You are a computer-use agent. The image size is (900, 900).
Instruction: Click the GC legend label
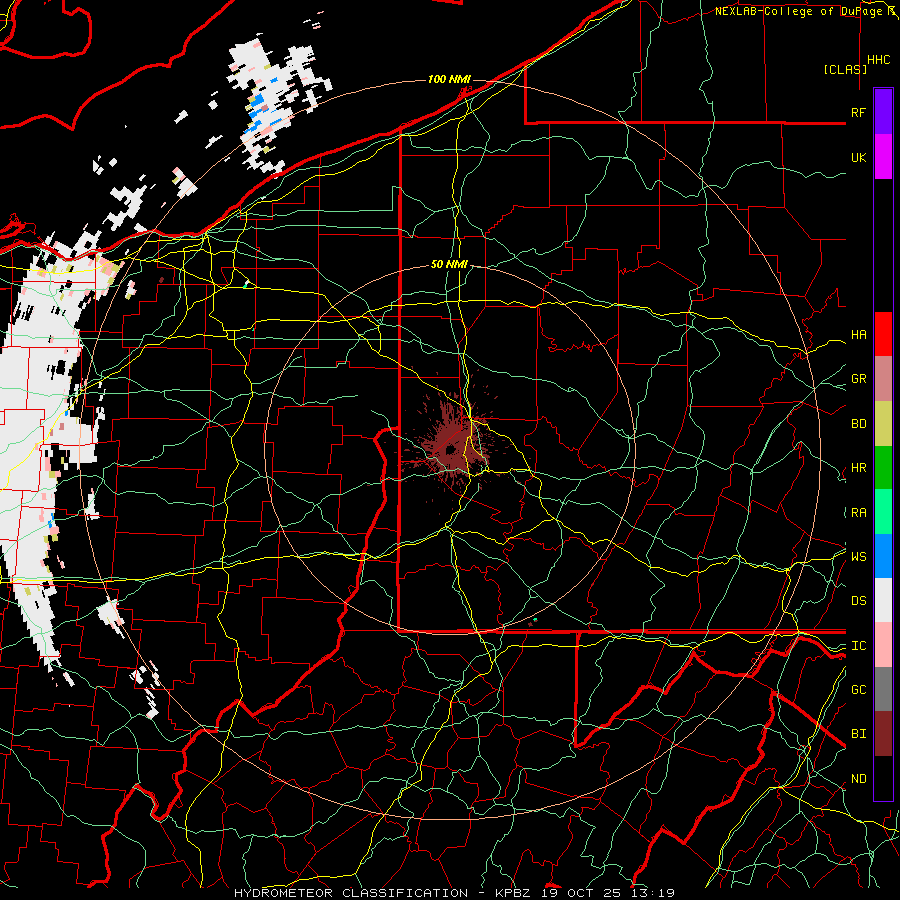[858, 690]
